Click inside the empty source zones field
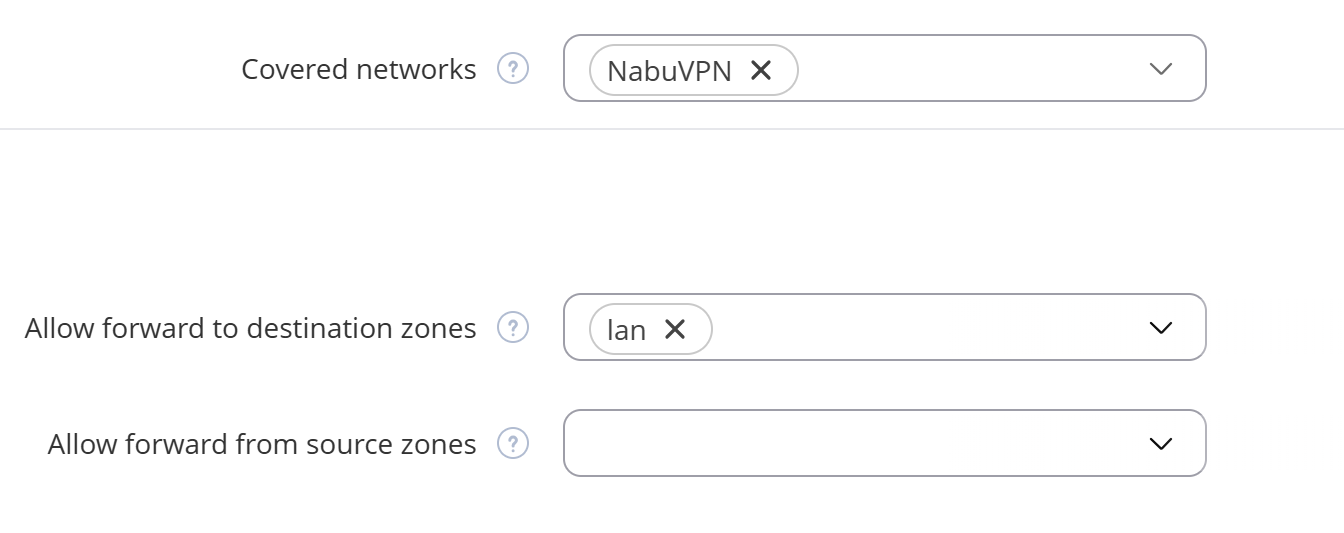The width and height of the screenshot is (1344, 533). (x=850, y=443)
